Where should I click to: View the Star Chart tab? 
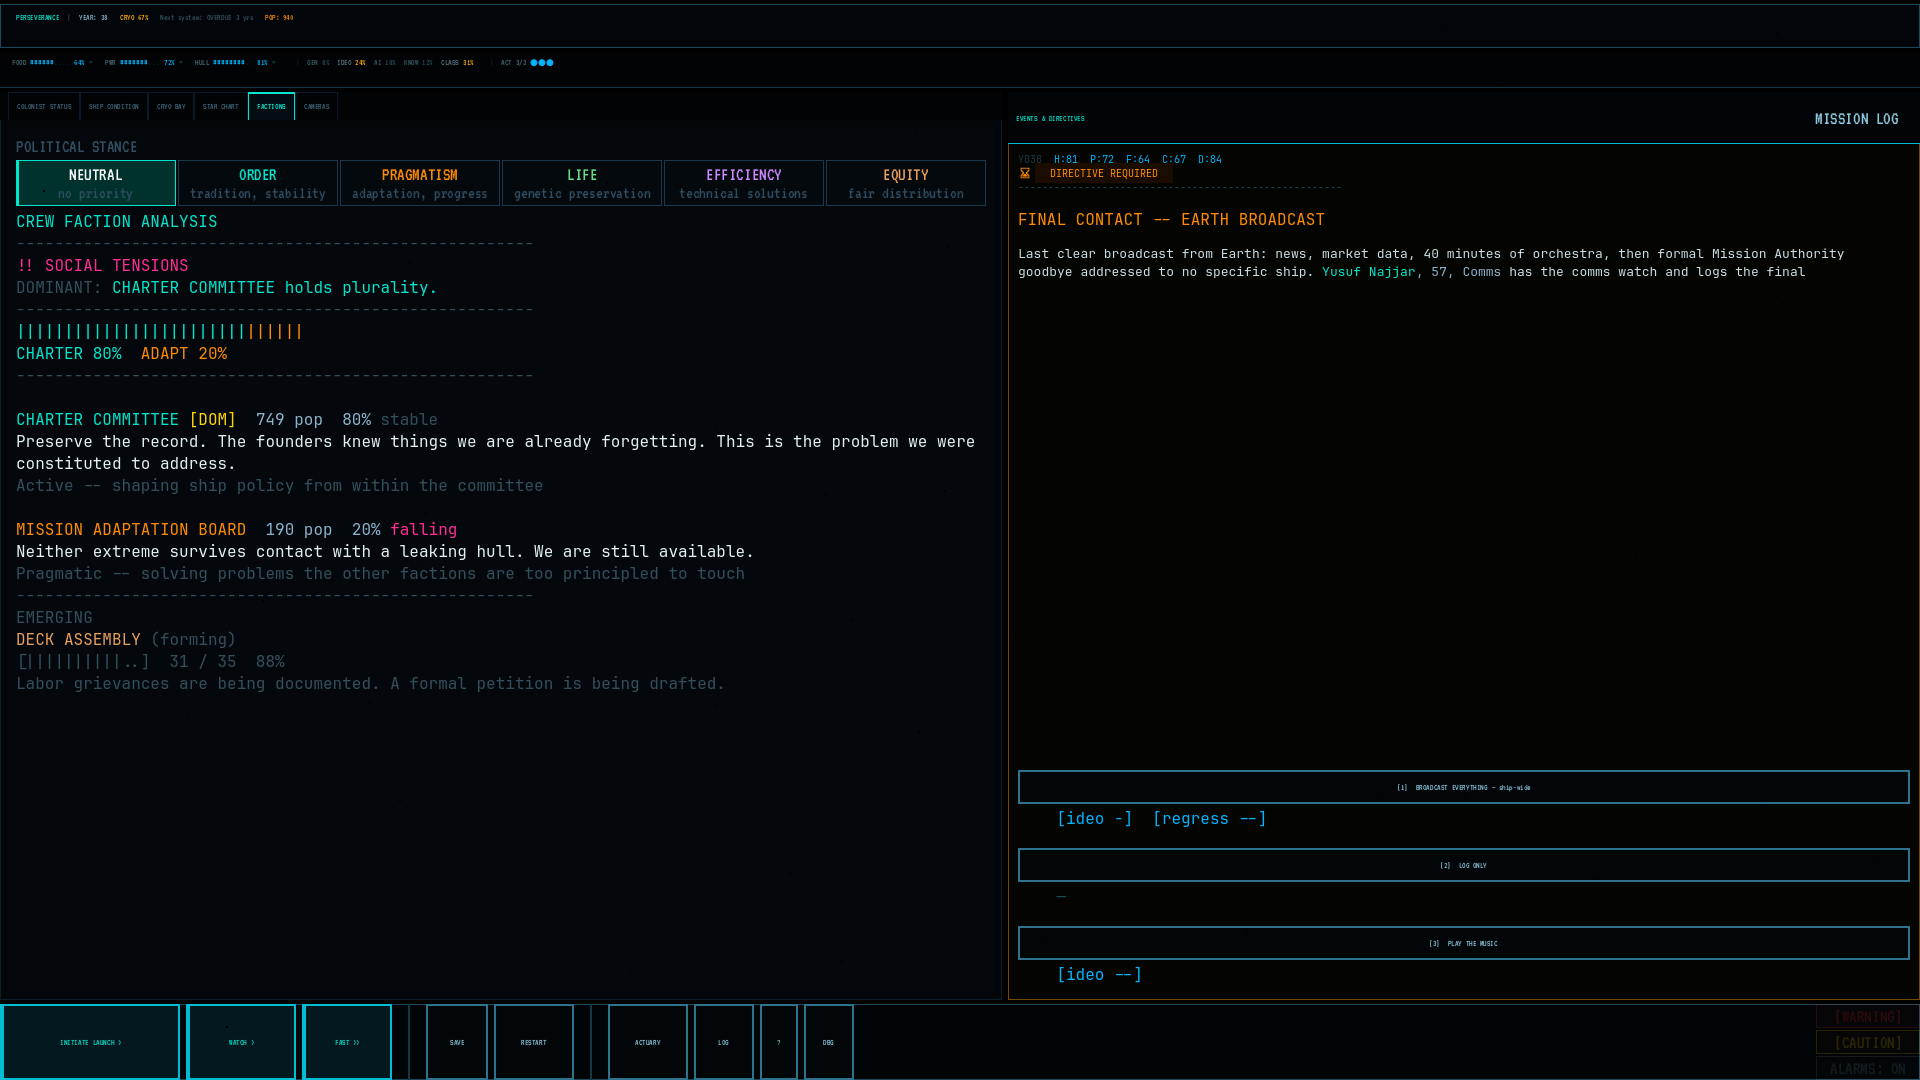[221, 106]
